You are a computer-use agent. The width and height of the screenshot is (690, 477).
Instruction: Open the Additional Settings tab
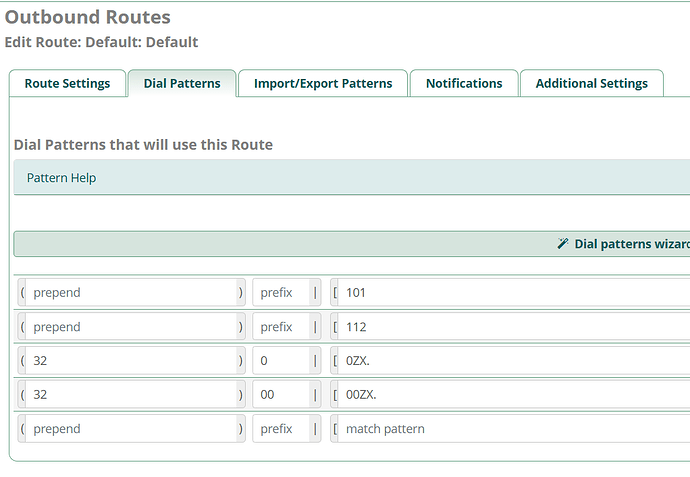pos(591,84)
